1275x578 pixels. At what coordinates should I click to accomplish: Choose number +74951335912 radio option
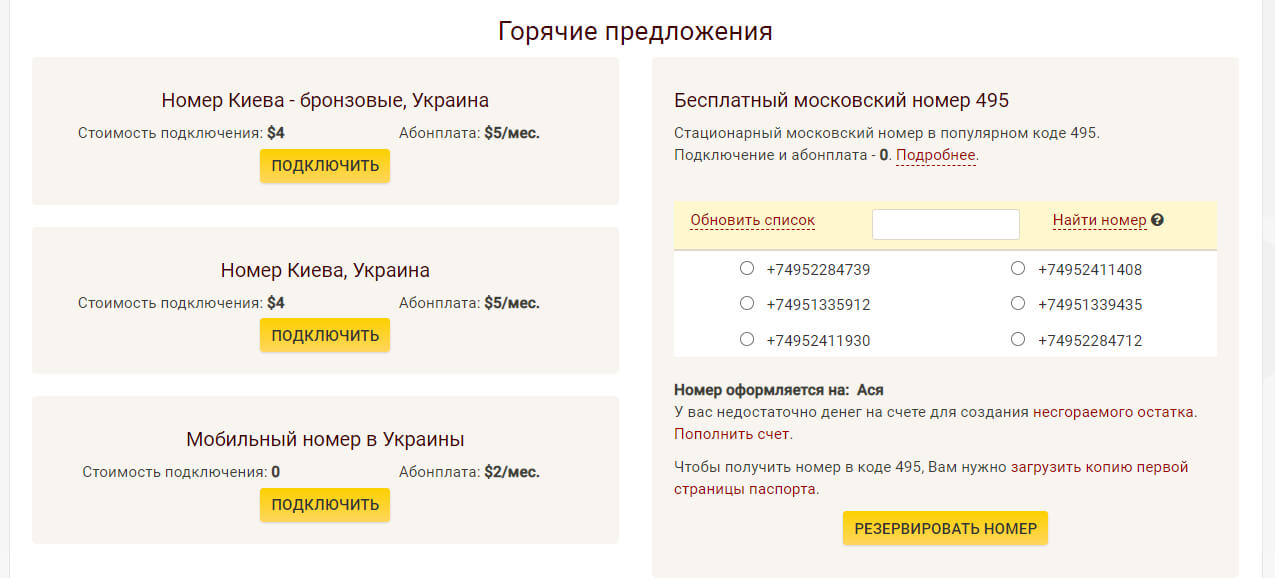pos(747,303)
